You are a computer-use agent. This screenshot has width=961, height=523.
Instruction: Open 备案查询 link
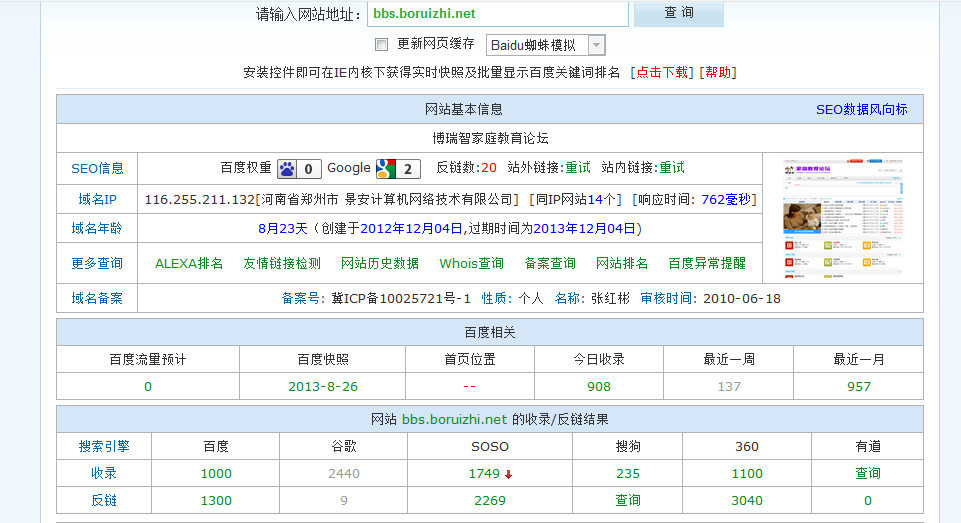[550, 264]
